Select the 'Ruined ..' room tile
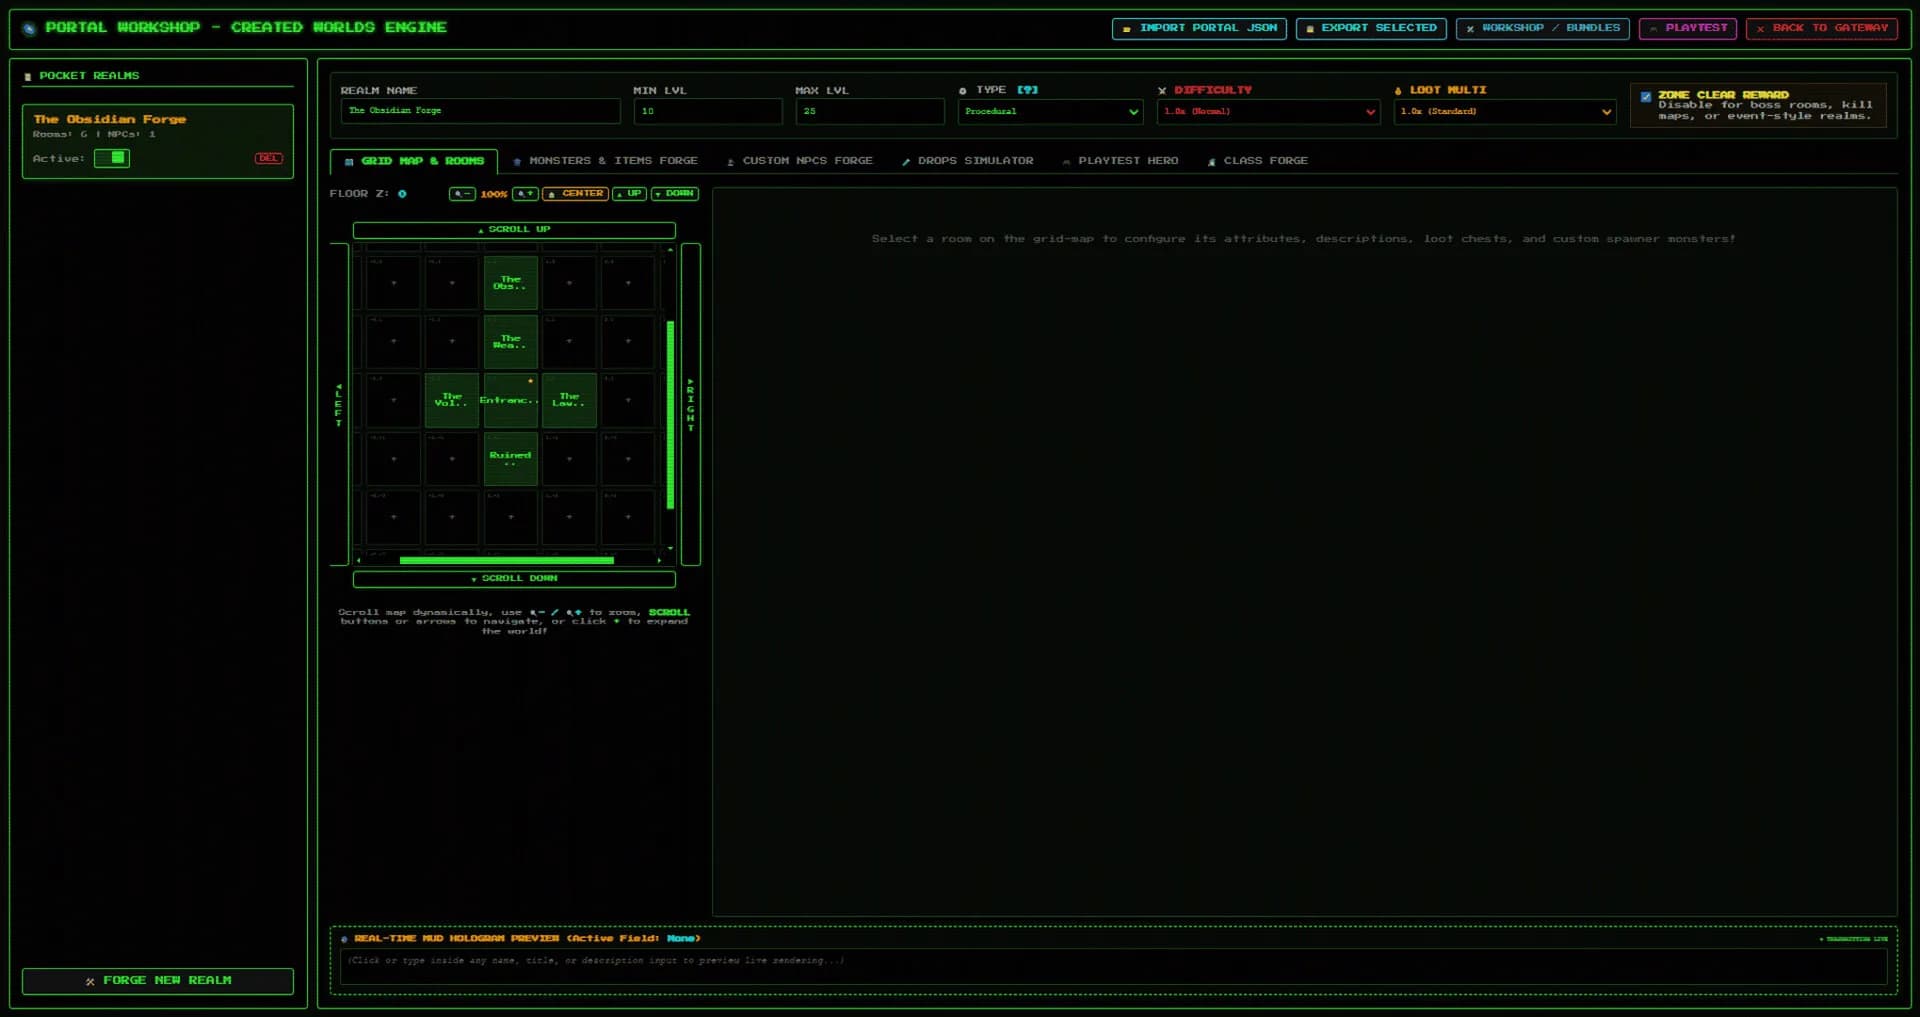 (x=510, y=459)
